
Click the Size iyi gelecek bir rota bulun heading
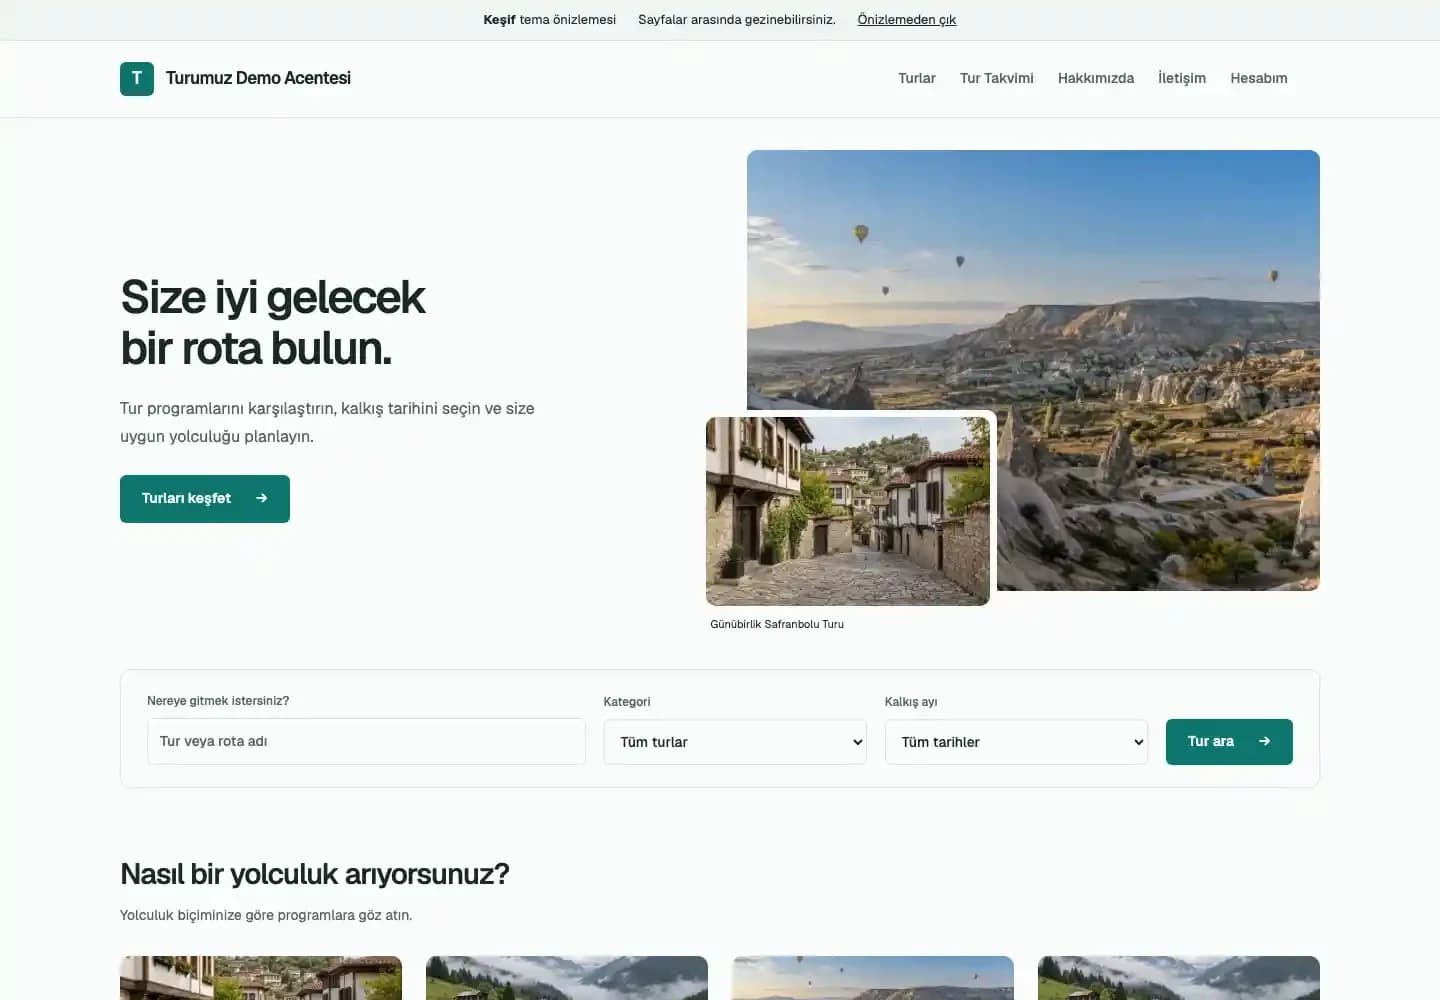(273, 323)
